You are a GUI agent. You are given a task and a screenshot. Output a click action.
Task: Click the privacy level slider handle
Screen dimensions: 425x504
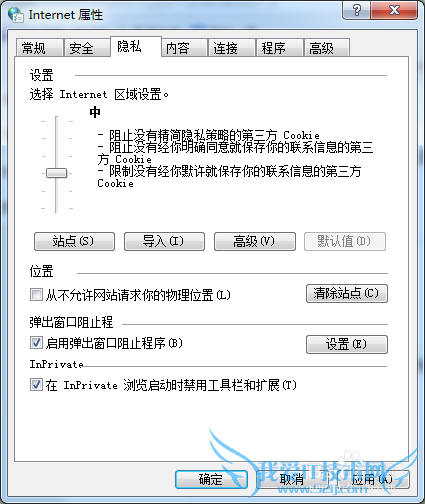click(x=56, y=173)
